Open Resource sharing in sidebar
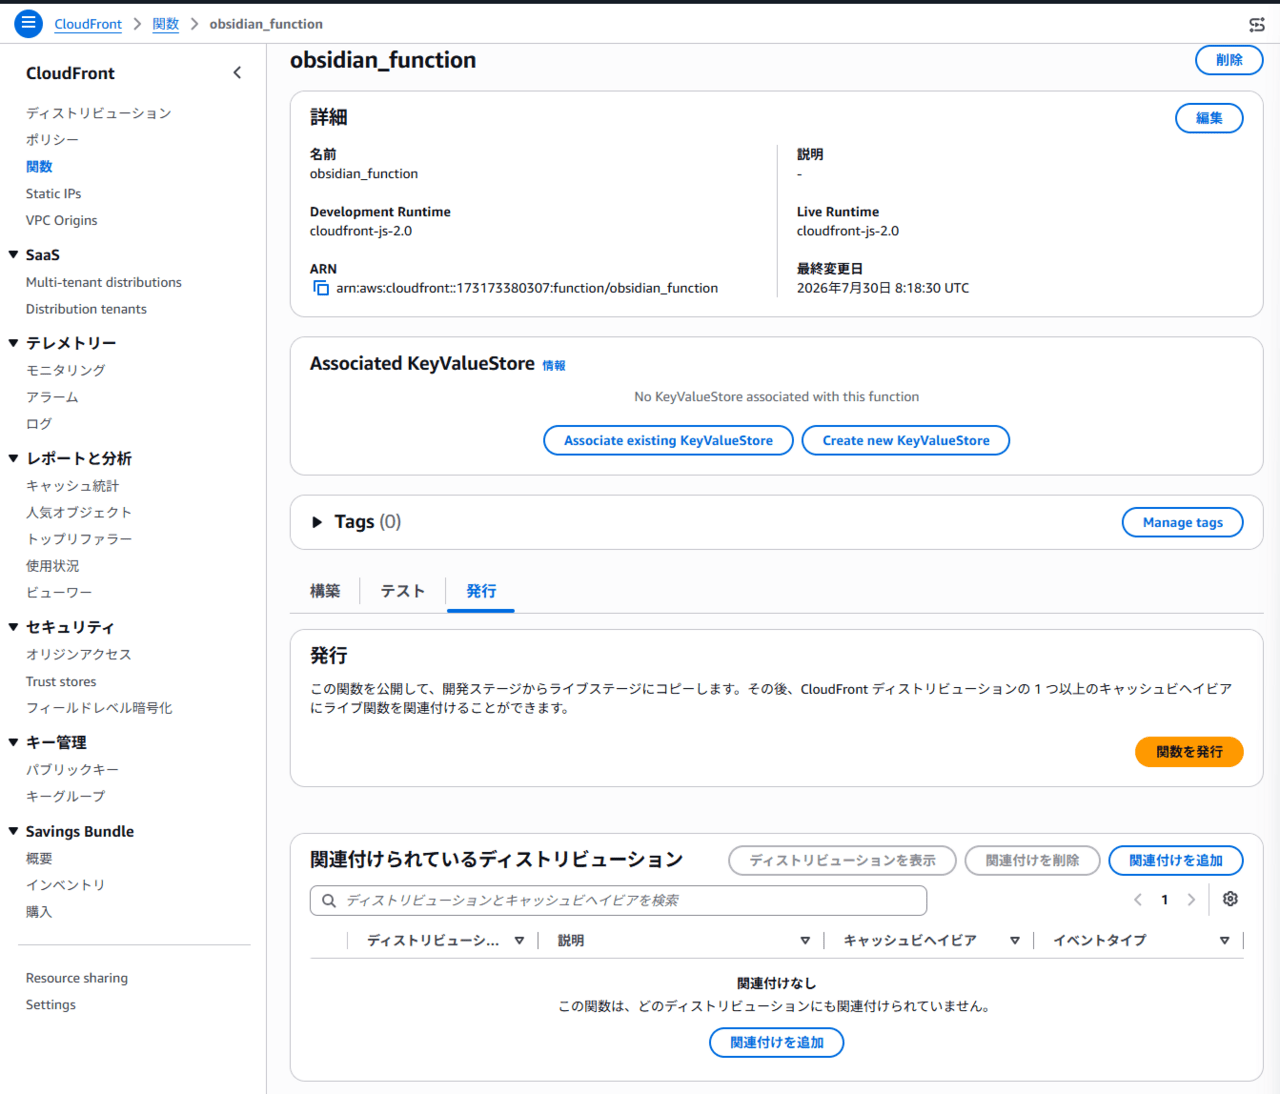1280x1094 pixels. (x=77, y=978)
